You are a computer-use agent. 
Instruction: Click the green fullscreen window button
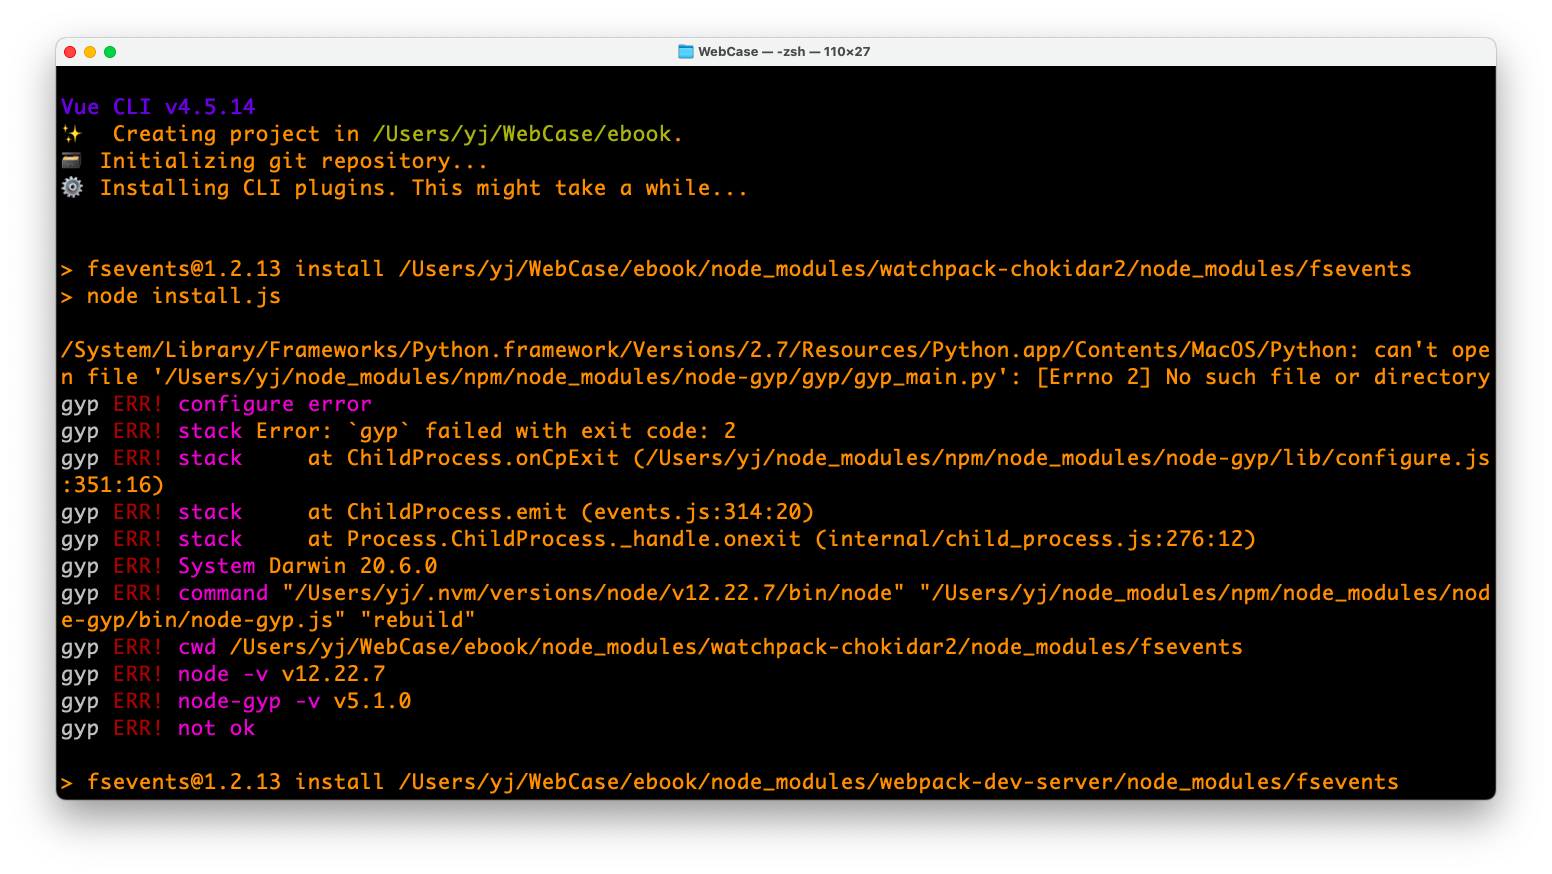(110, 52)
